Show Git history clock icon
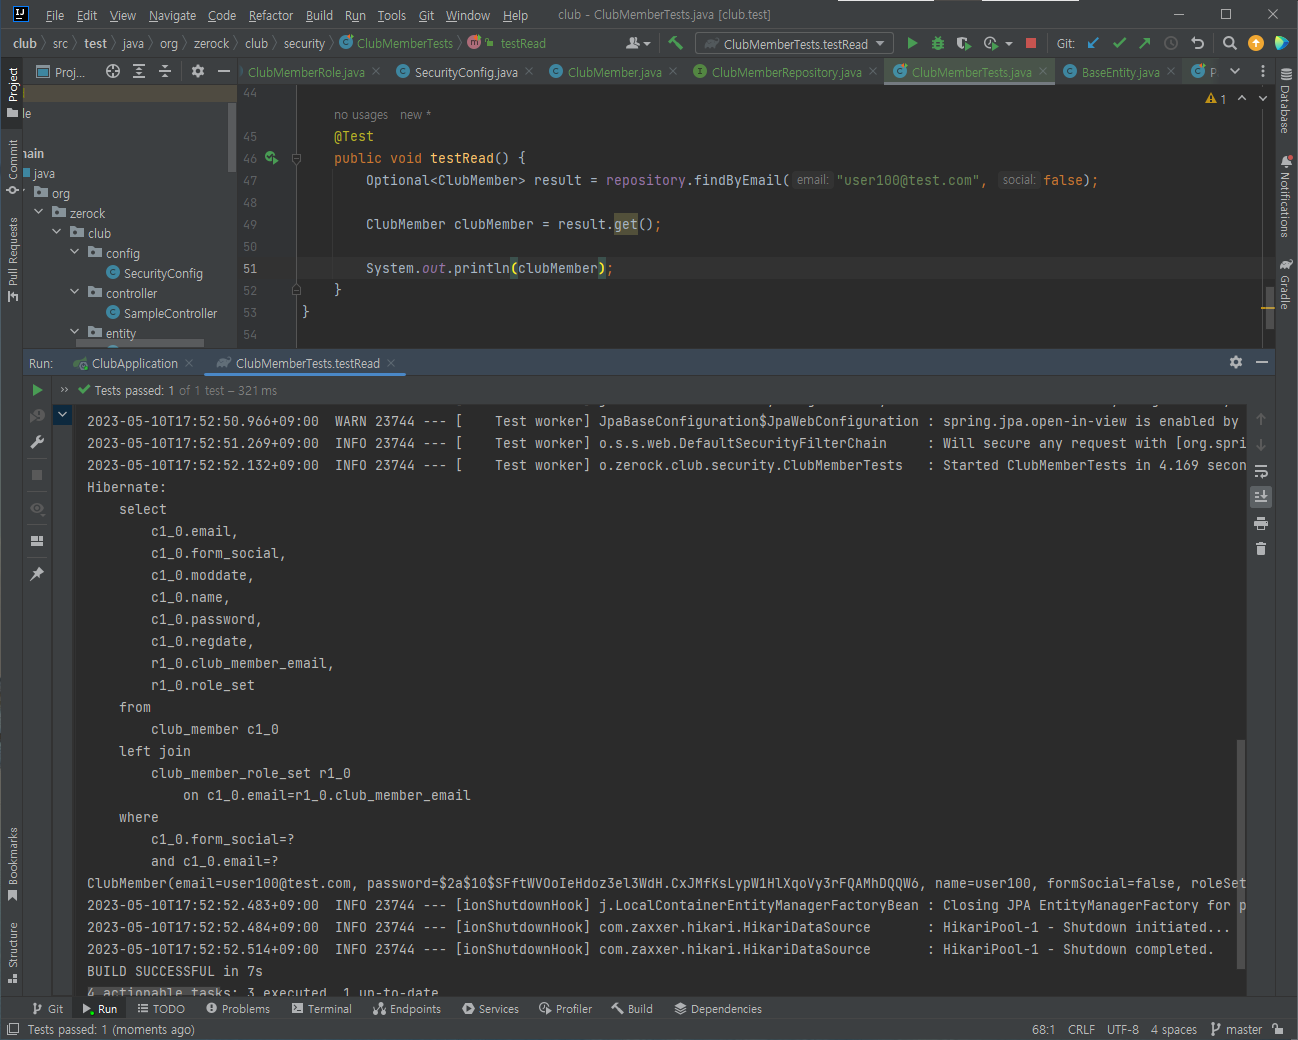The height and width of the screenshot is (1040, 1298). 1171,43
